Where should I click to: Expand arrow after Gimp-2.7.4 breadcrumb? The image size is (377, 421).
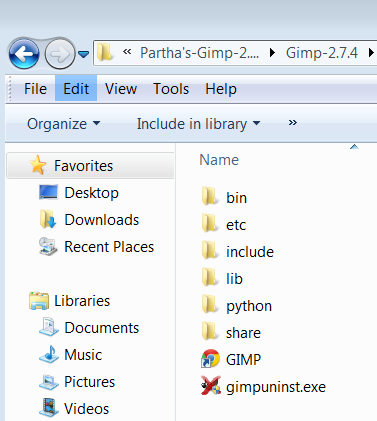tap(371, 53)
